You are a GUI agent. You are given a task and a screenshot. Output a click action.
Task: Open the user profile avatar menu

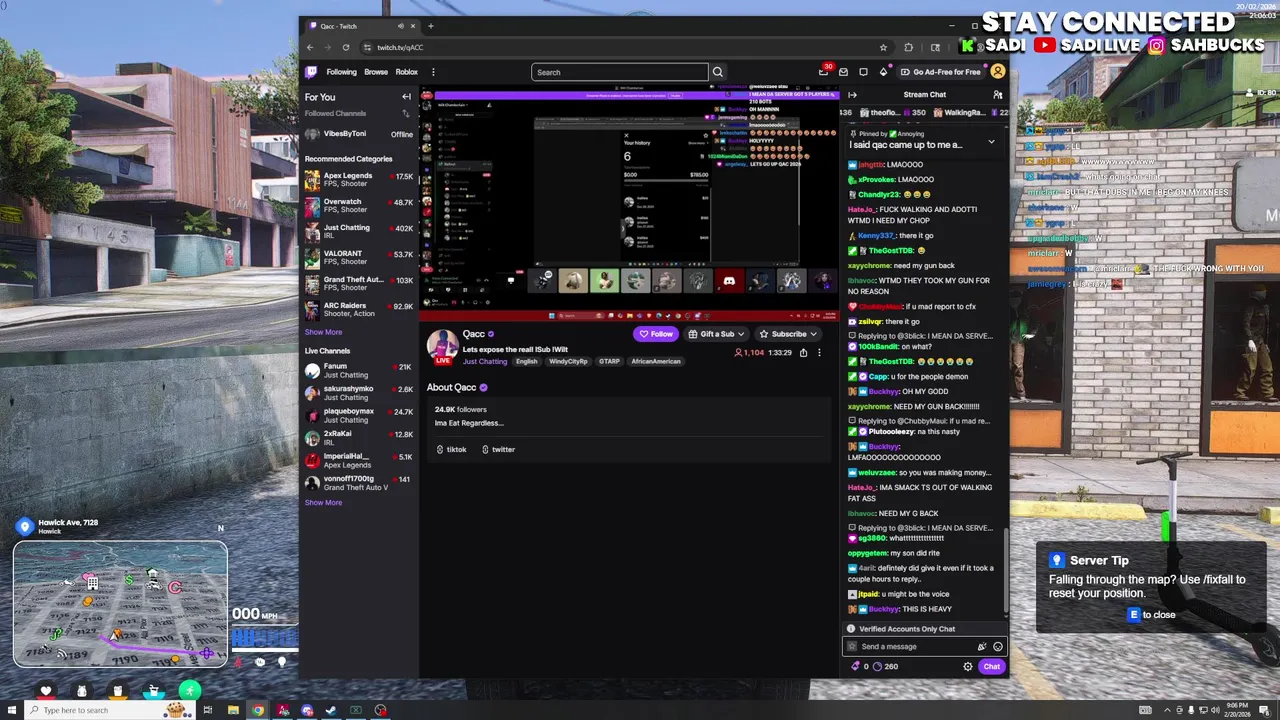click(x=998, y=72)
